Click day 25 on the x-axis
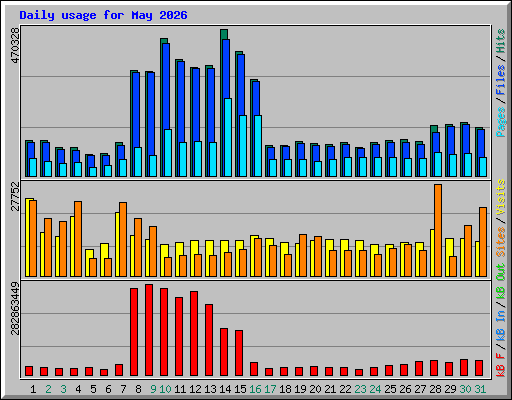The height and width of the screenshot is (400, 512). (x=390, y=389)
